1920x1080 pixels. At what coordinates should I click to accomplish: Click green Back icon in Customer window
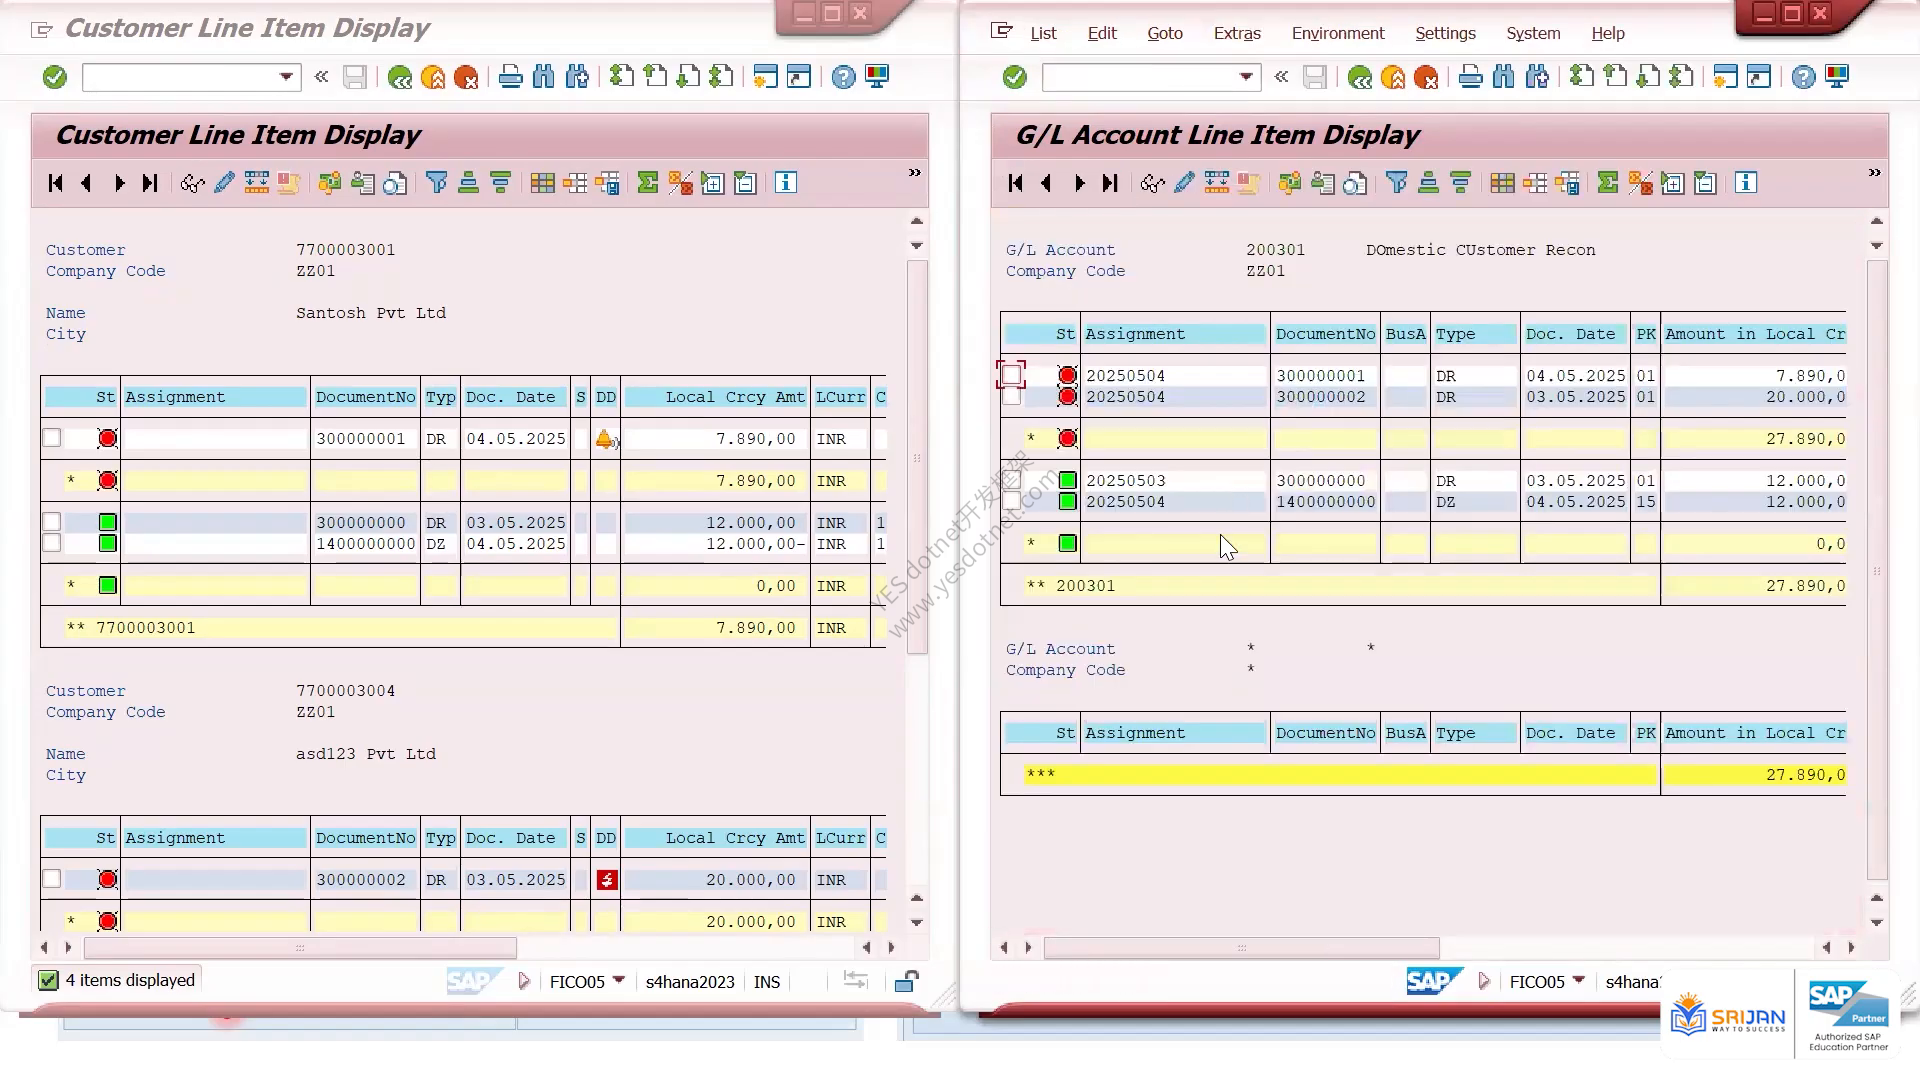[400, 77]
